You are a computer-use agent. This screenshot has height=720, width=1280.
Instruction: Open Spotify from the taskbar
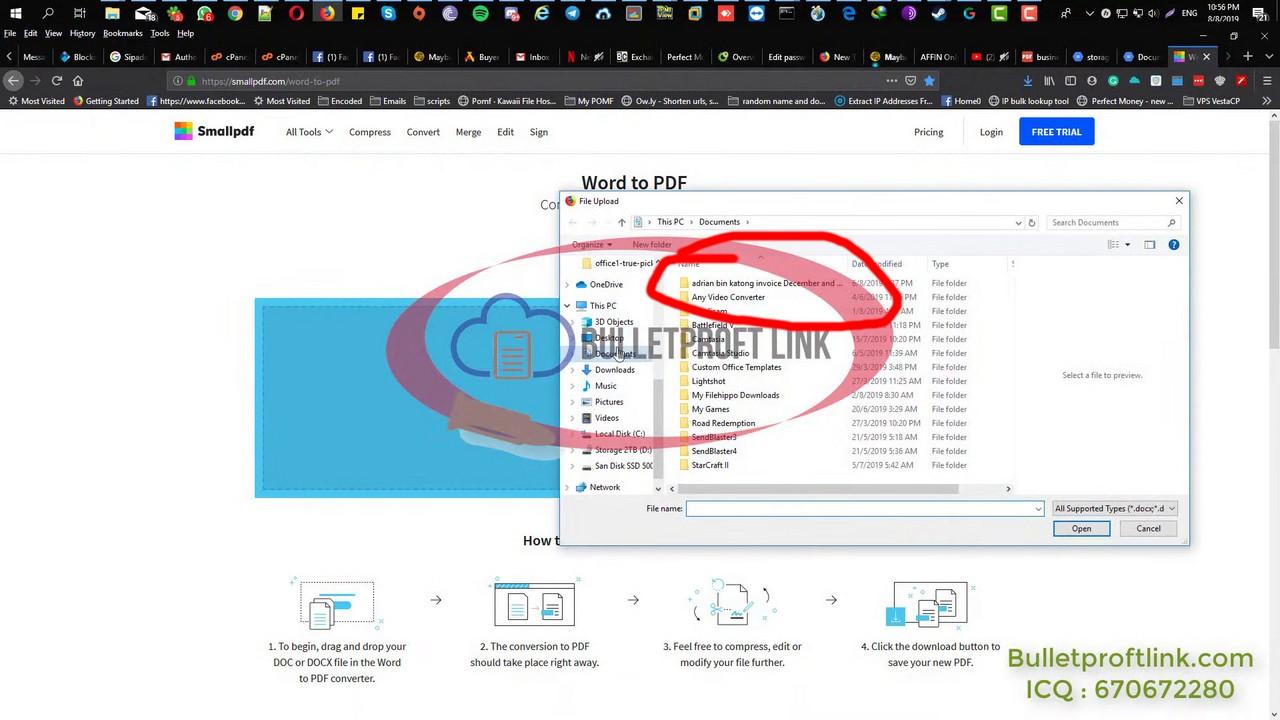click(x=480, y=14)
